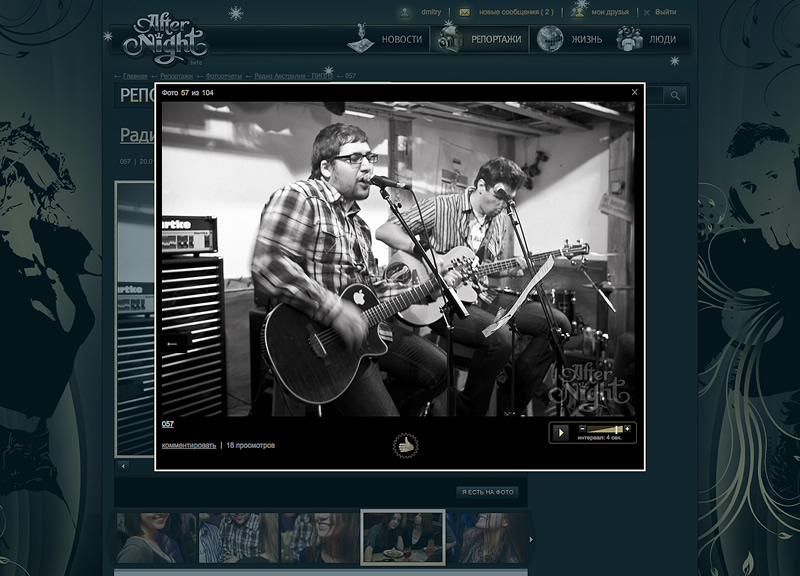
Task: Go to Главная breadcrumb link
Action: 135,76
